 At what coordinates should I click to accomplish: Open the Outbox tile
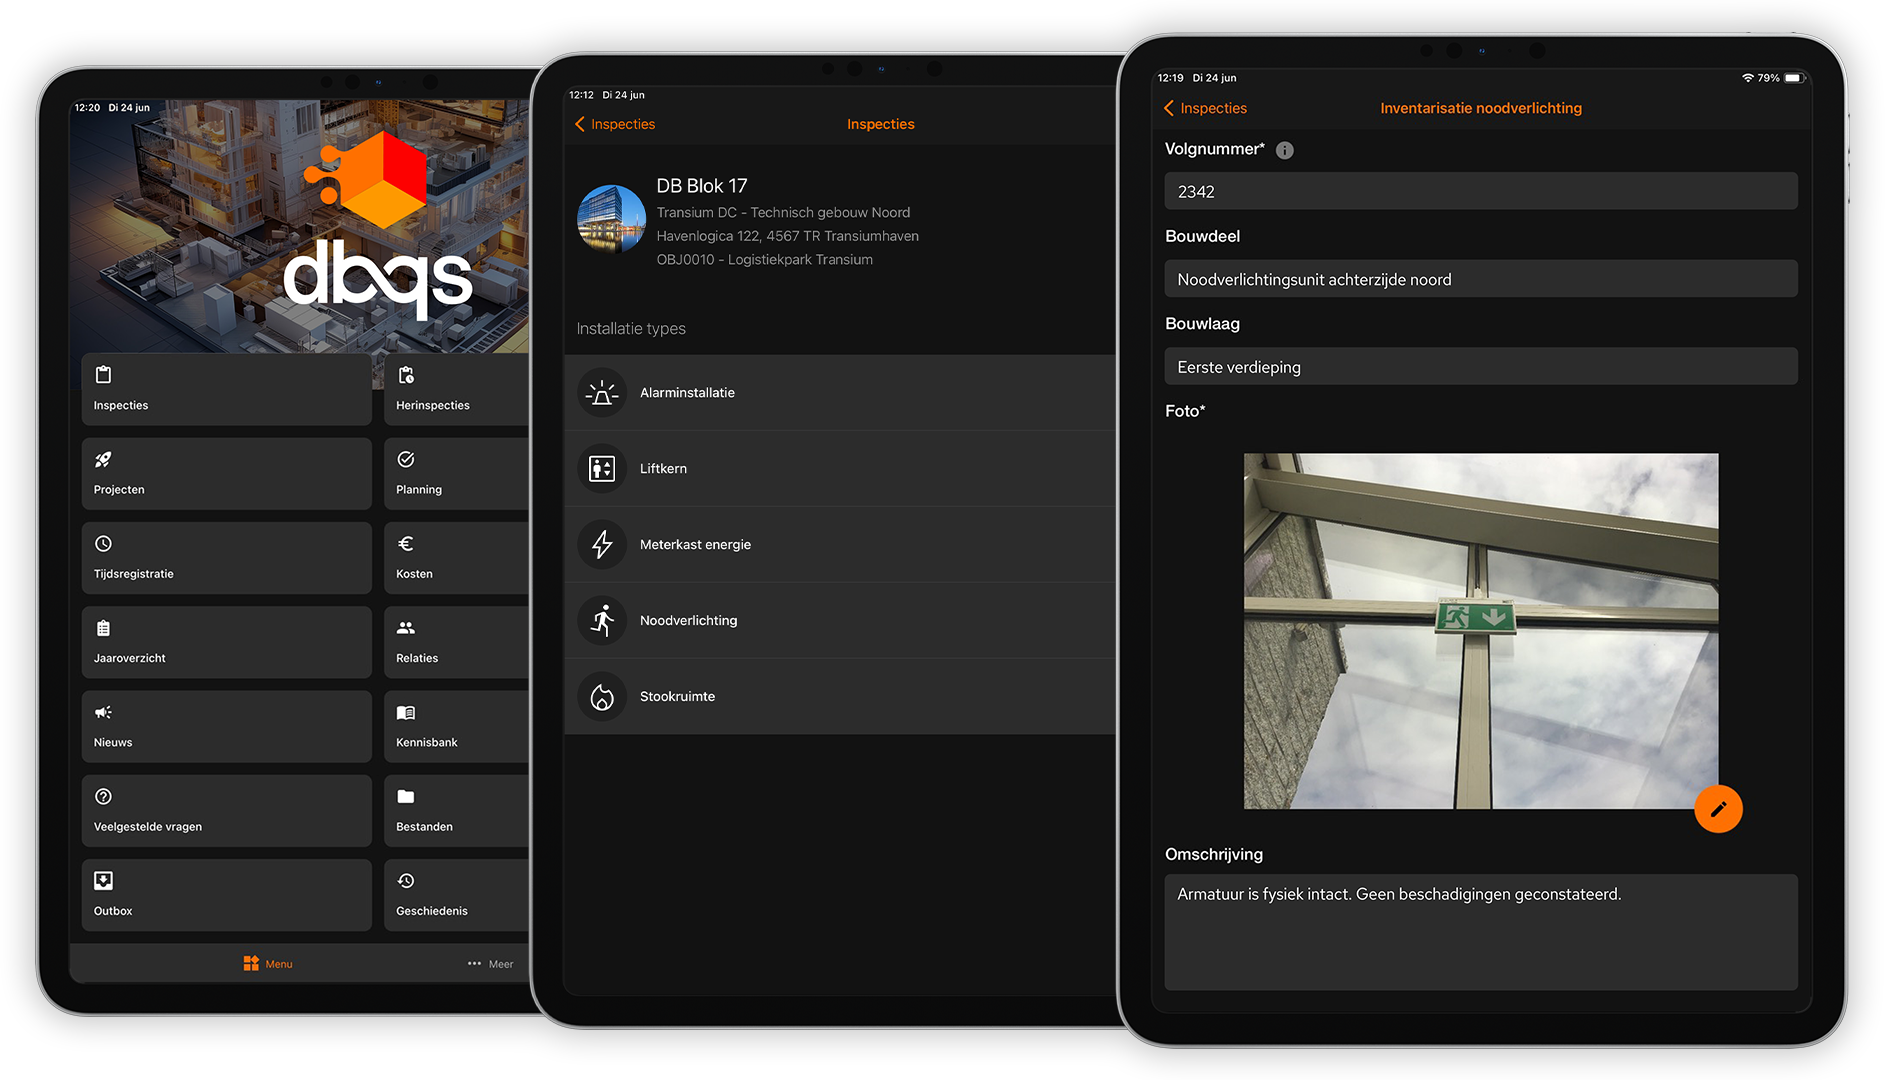pyautogui.click(x=226, y=895)
